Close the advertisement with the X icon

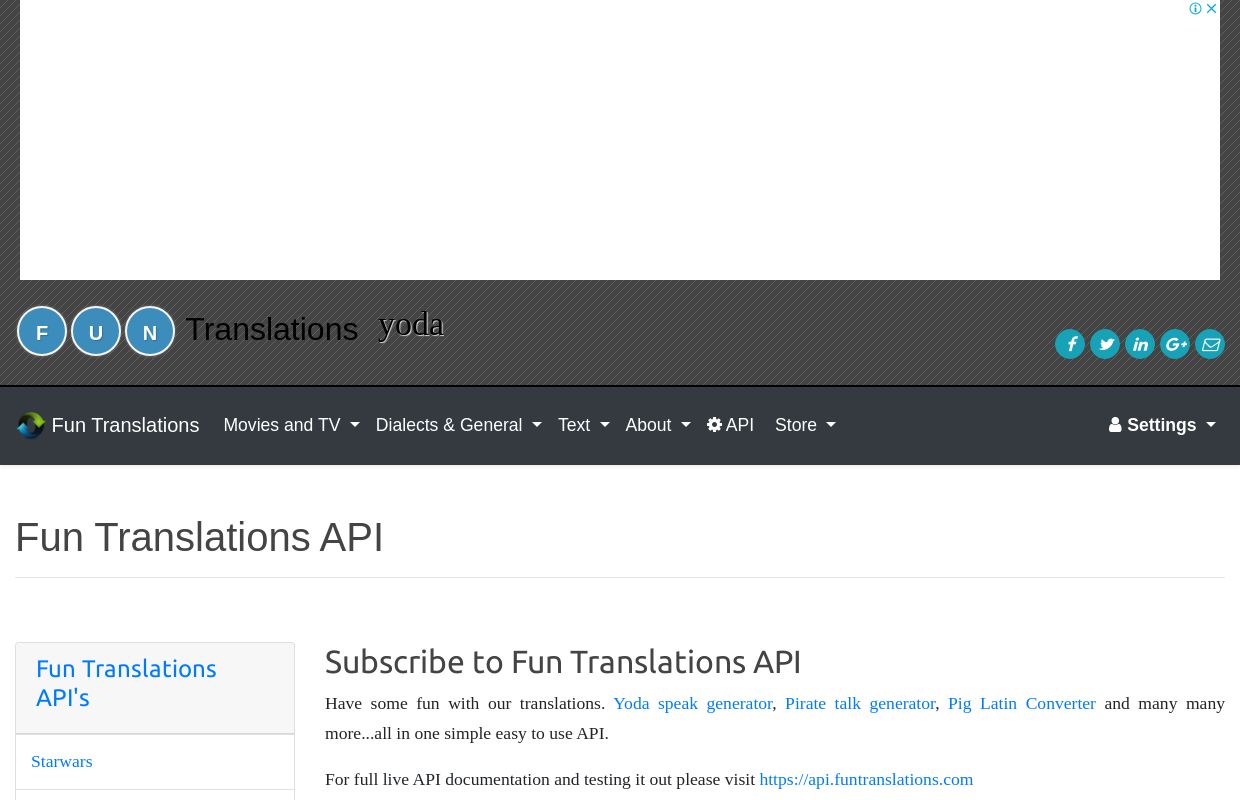1211,9
